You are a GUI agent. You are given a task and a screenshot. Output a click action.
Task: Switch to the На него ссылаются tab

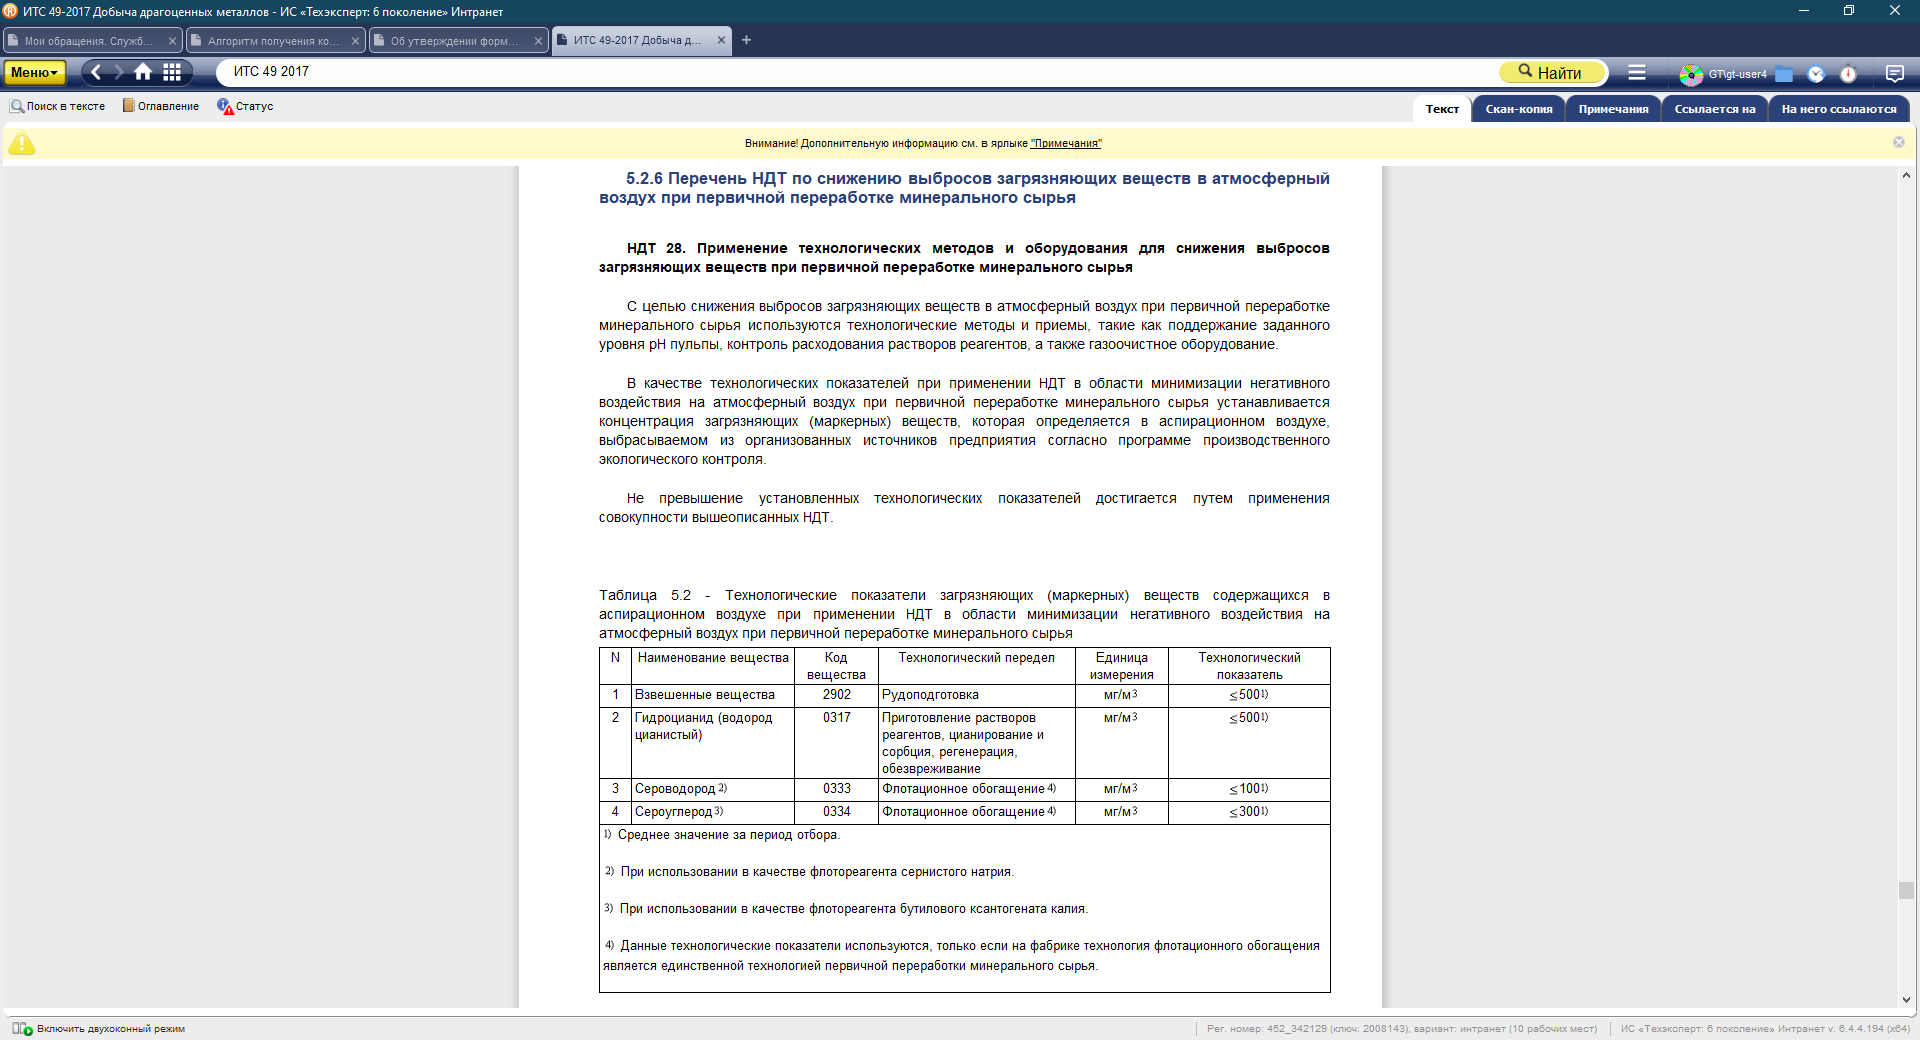pos(1838,109)
